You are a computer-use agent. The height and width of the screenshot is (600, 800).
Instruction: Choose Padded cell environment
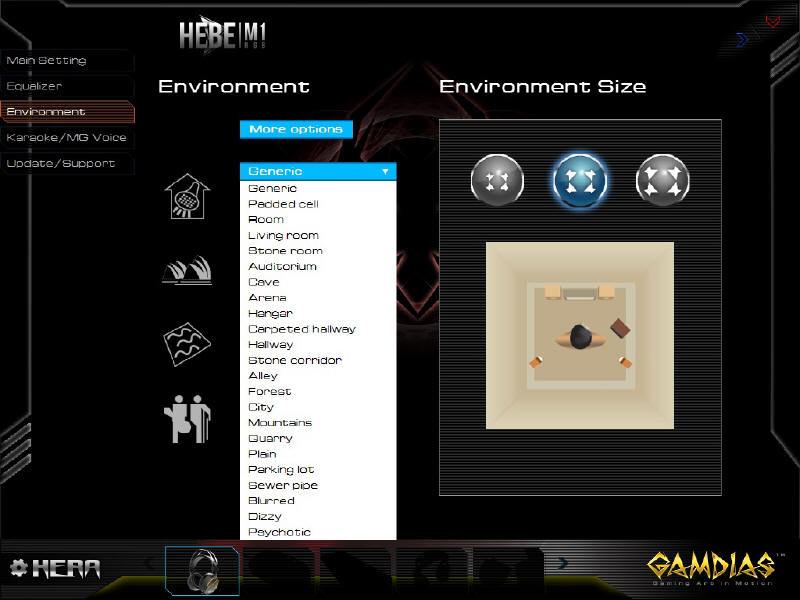click(x=318, y=204)
